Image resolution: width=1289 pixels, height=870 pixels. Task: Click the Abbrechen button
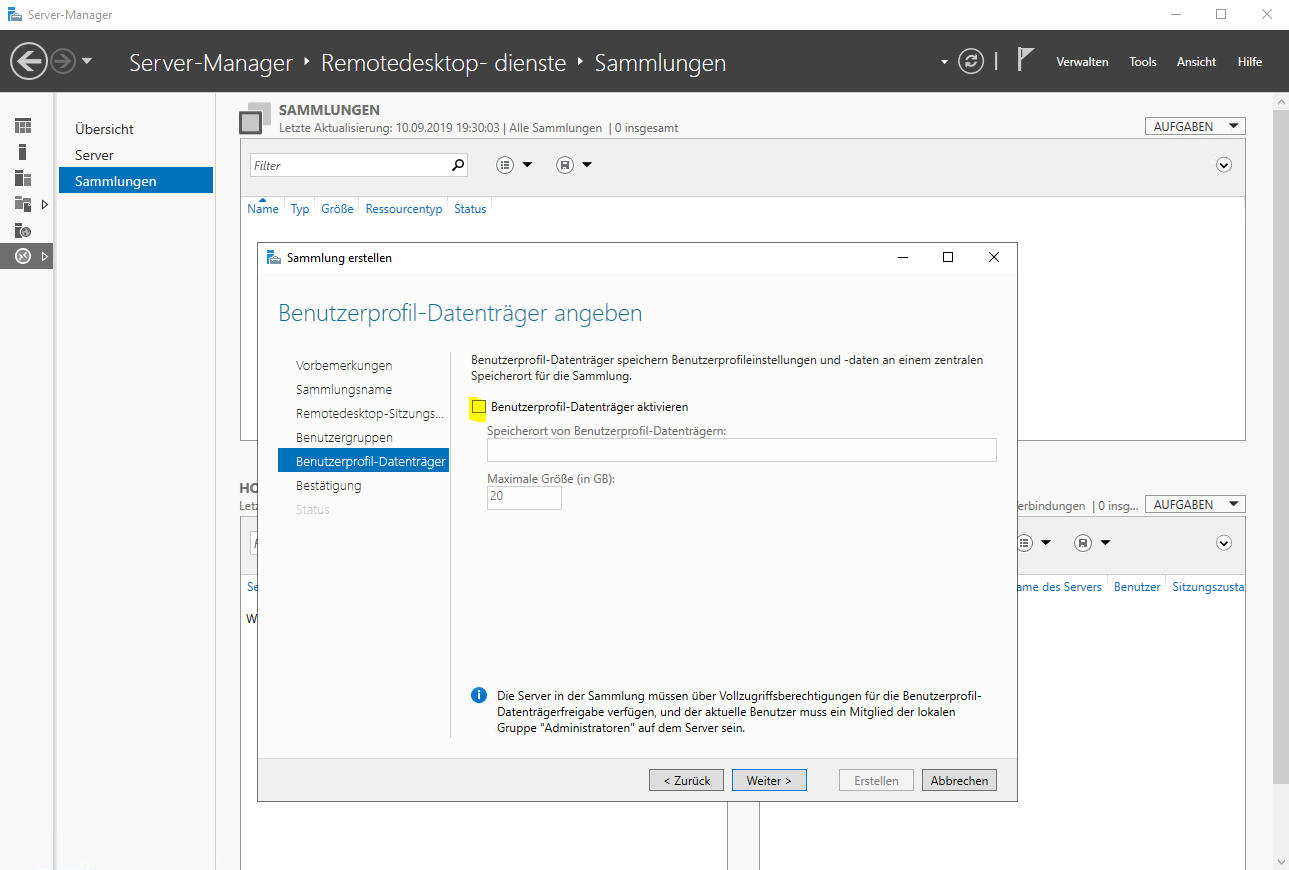click(x=959, y=780)
